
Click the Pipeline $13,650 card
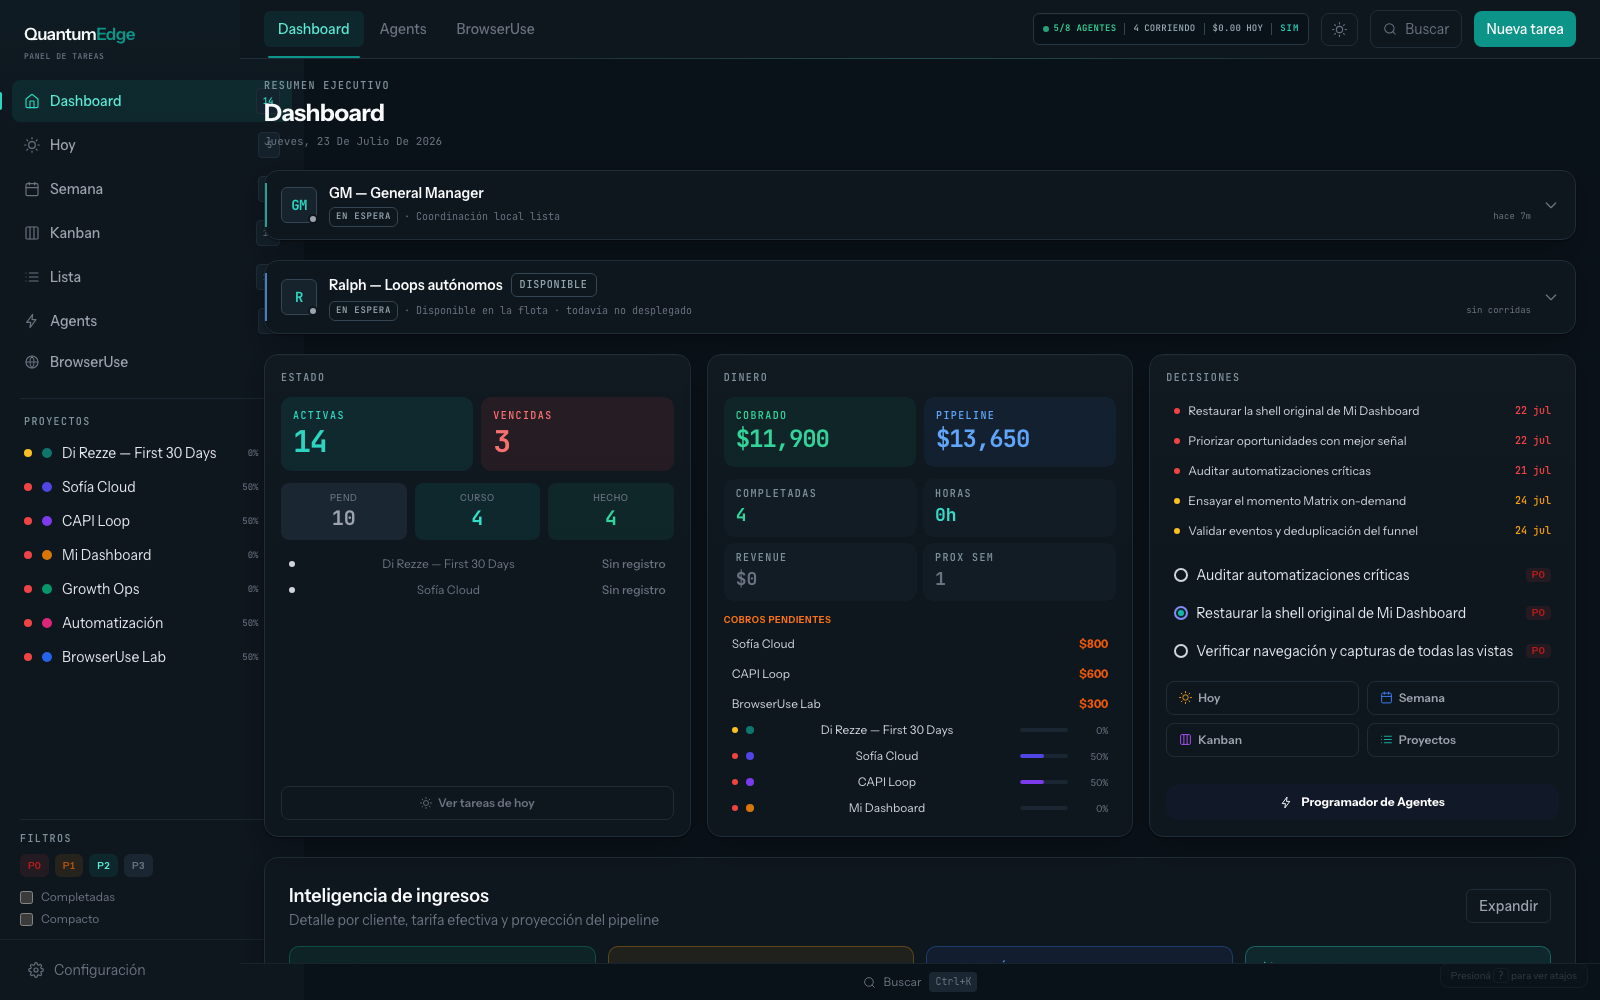[x=1020, y=432]
